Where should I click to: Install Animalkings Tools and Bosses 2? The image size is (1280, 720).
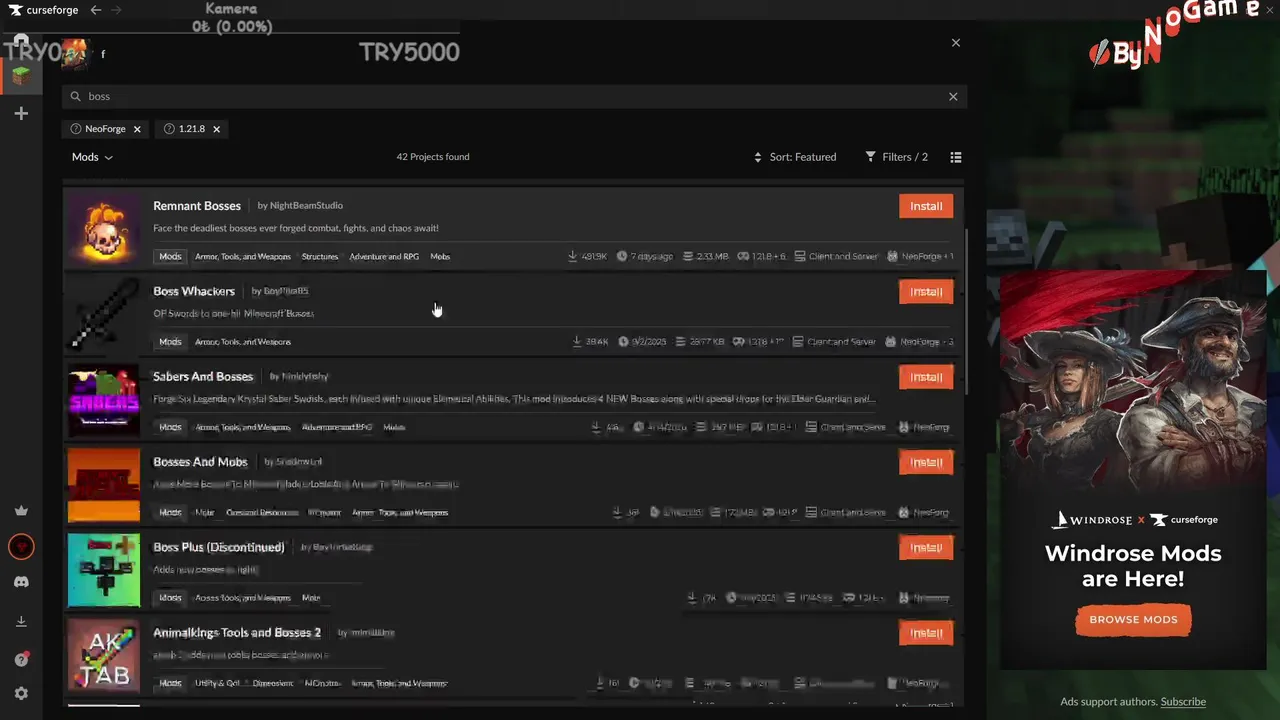(x=926, y=633)
